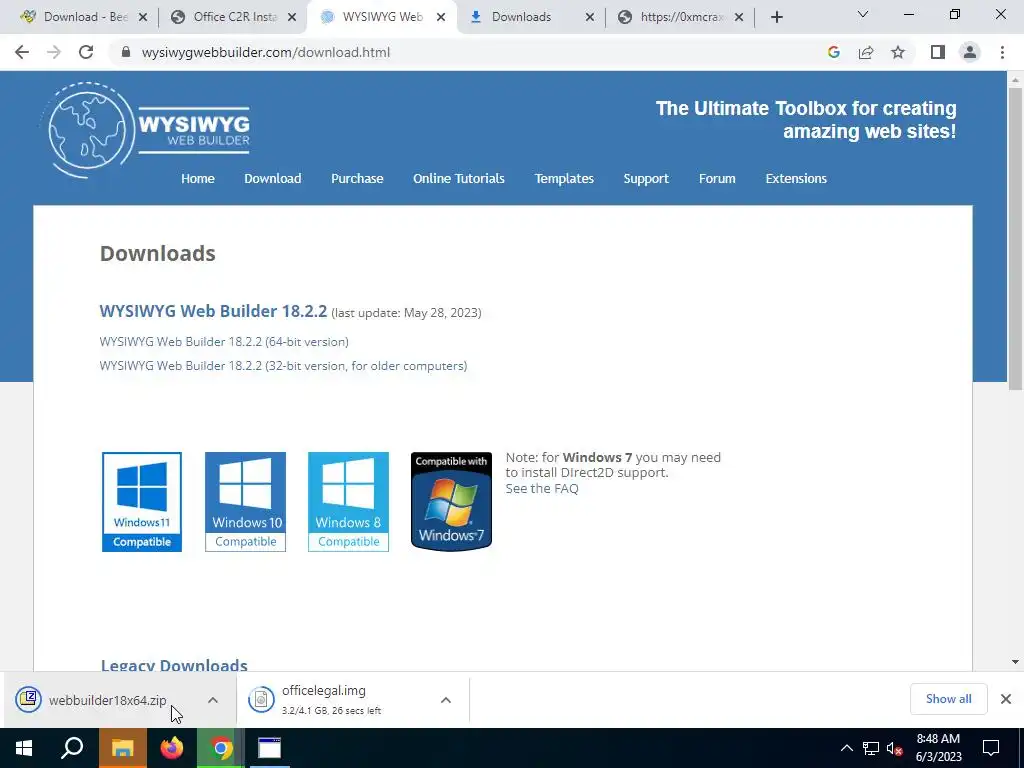Open a new tab with plus button
This screenshot has width=1024, height=768.
776,17
